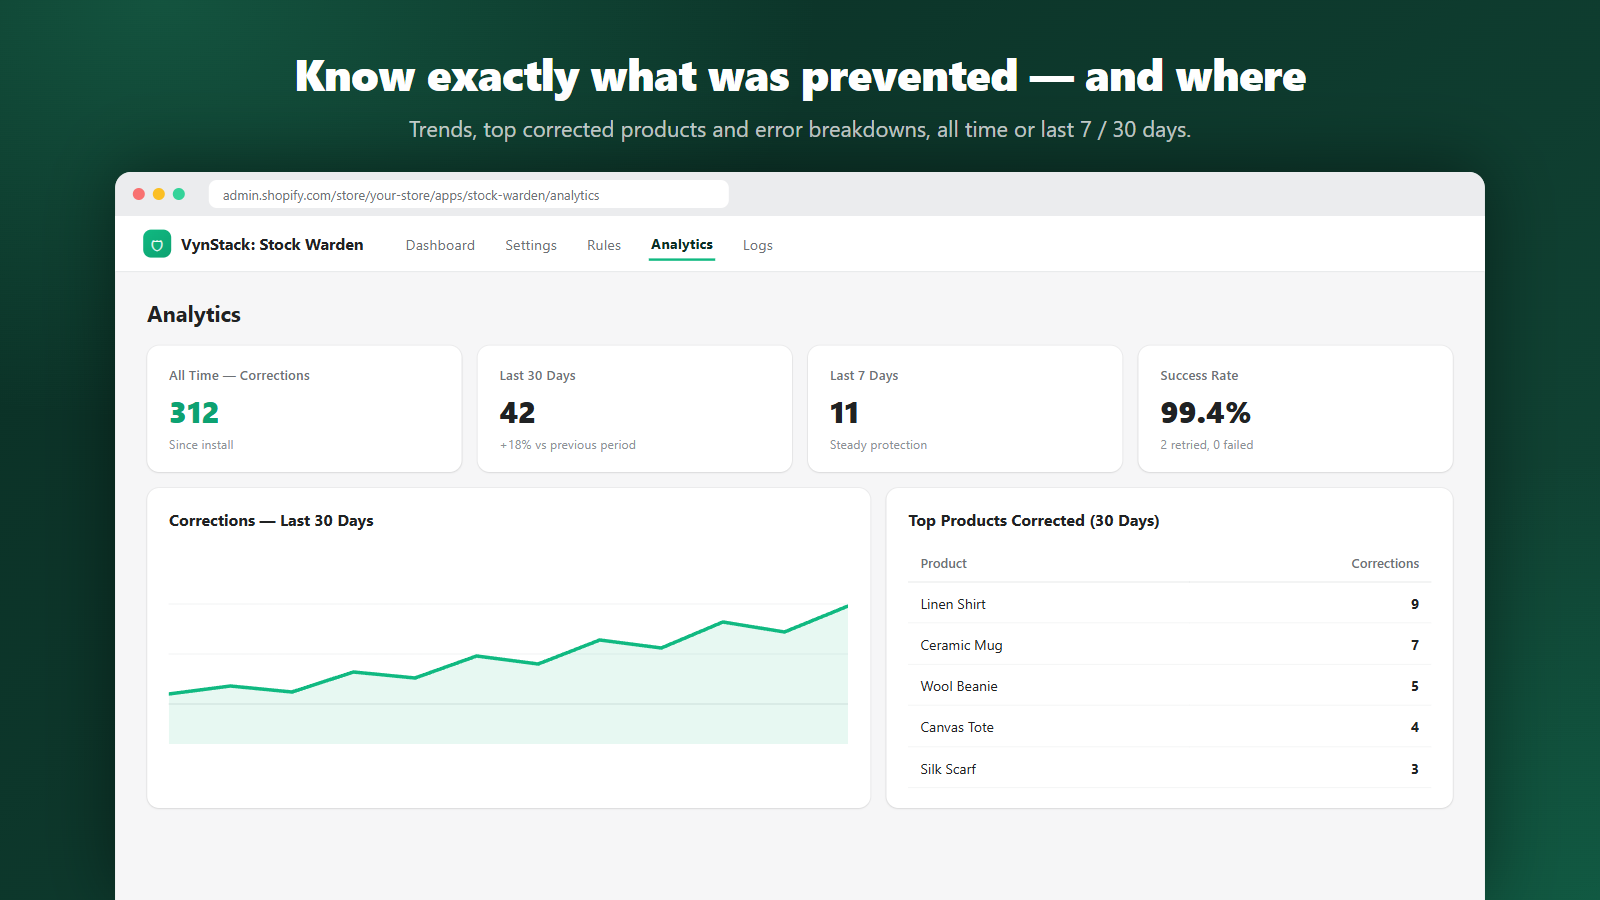Click the yellow minimize window dot
The height and width of the screenshot is (900, 1600).
pos(159,194)
